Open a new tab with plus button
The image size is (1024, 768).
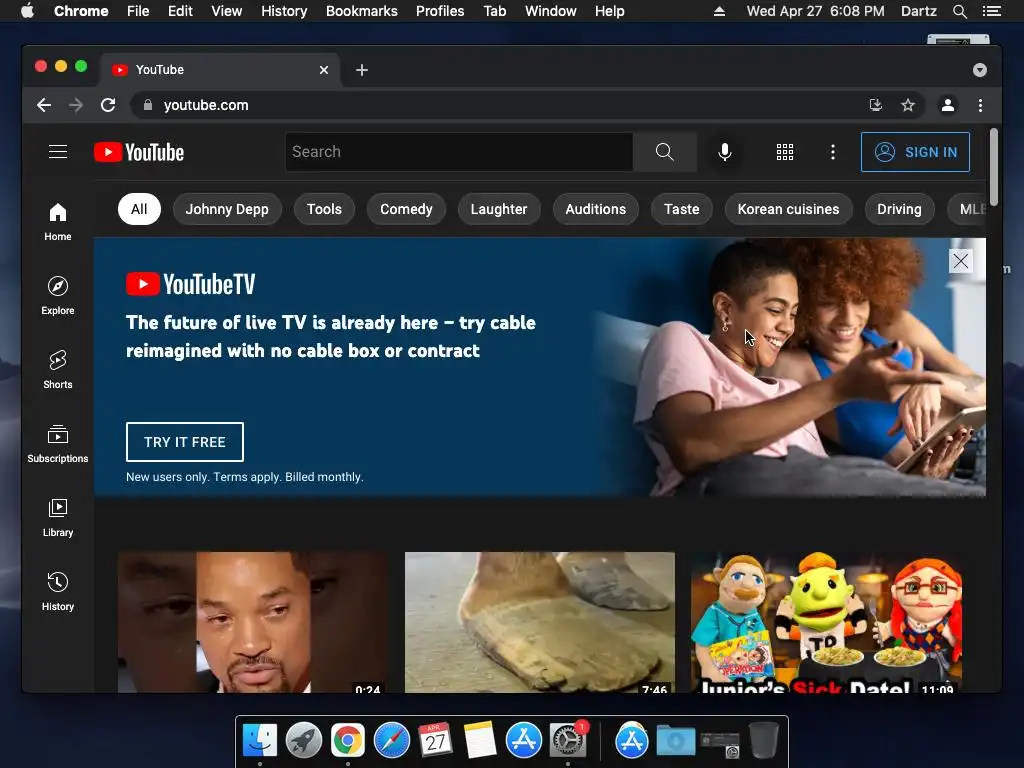(x=362, y=70)
